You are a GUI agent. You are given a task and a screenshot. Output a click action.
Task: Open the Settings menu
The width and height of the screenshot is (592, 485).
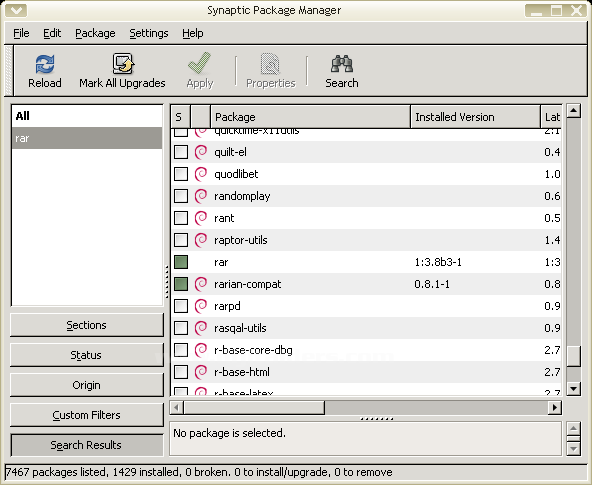click(149, 33)
